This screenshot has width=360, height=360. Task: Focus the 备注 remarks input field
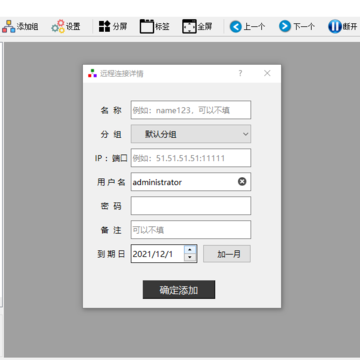191,230
